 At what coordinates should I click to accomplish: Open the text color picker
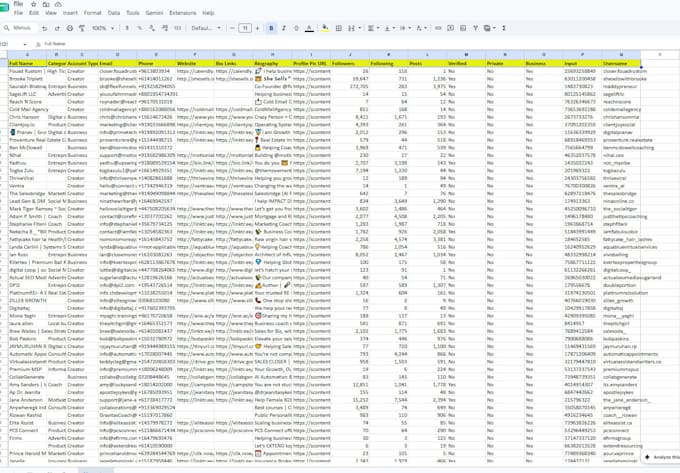pyautogui.click(x=309, y=28)
